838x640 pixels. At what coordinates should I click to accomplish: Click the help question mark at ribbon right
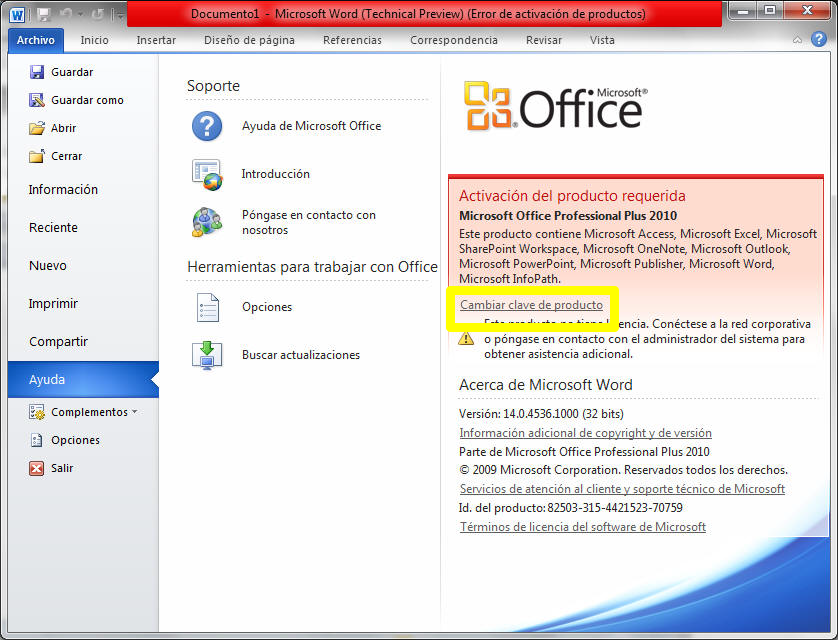[x=819, y=39]
